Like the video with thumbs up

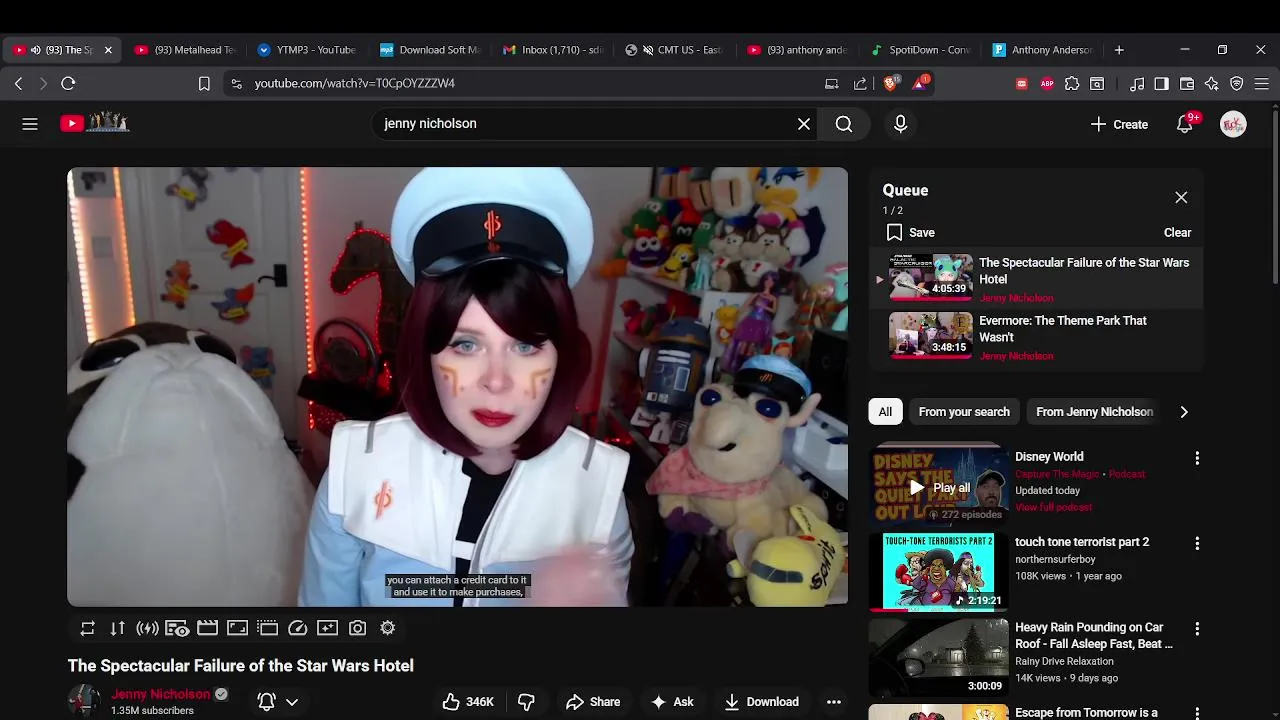coord(468,702)
